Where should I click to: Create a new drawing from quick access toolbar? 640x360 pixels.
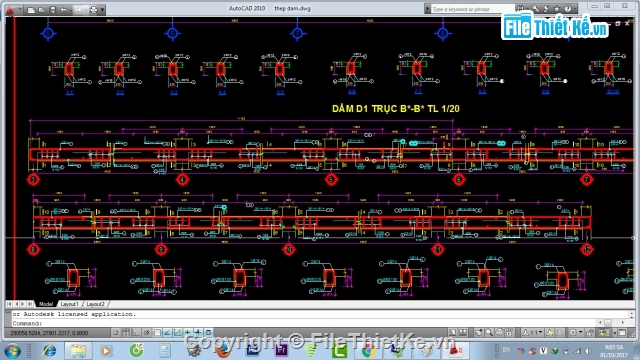point(31,9)
